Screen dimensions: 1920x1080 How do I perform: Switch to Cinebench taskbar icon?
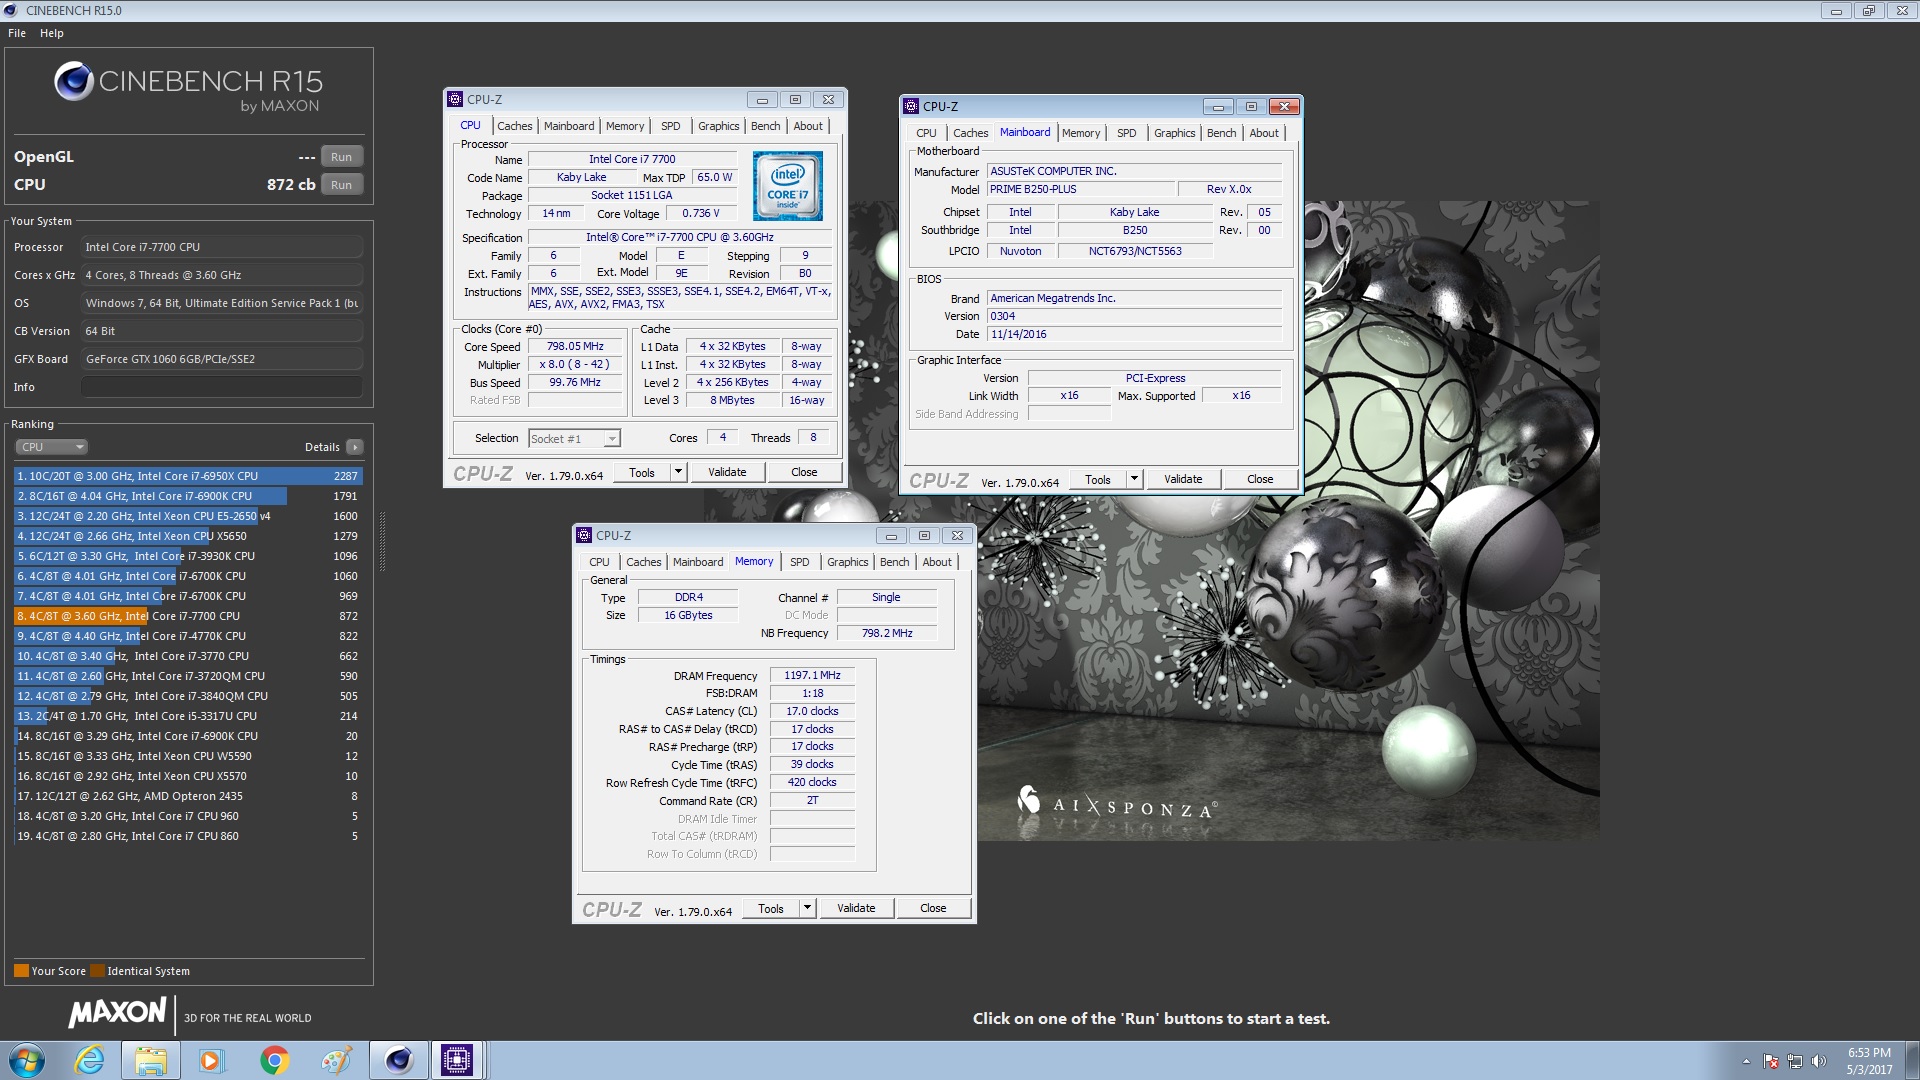(398, 1060)
